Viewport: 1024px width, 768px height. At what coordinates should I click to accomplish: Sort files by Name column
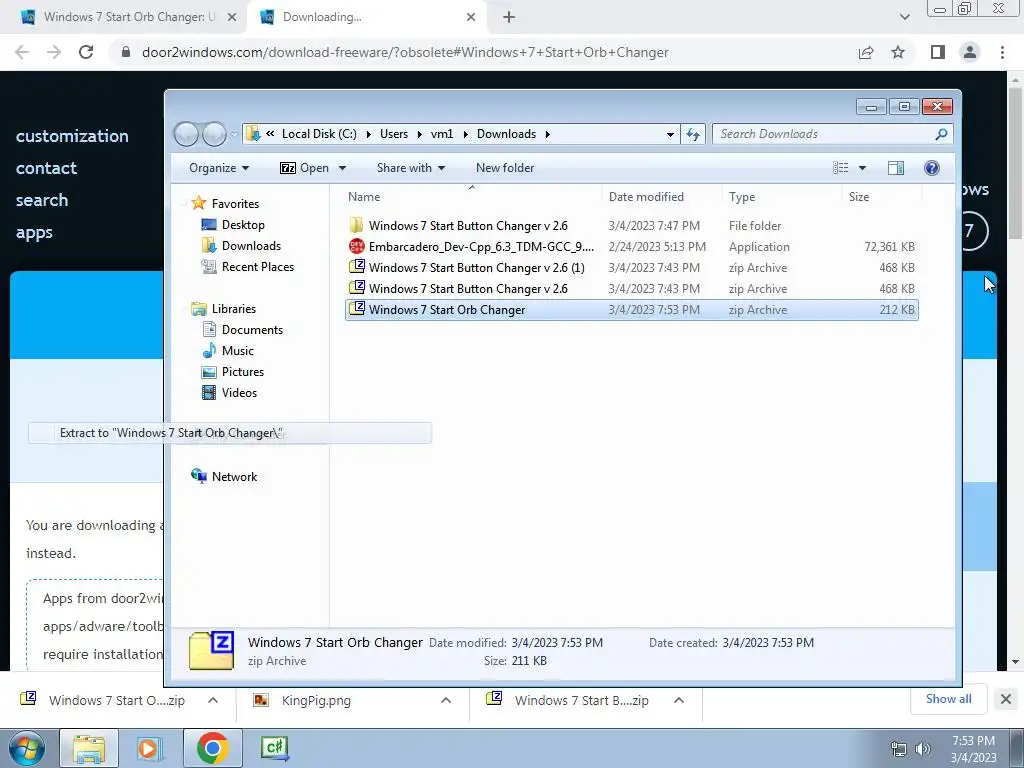[472, 197]
